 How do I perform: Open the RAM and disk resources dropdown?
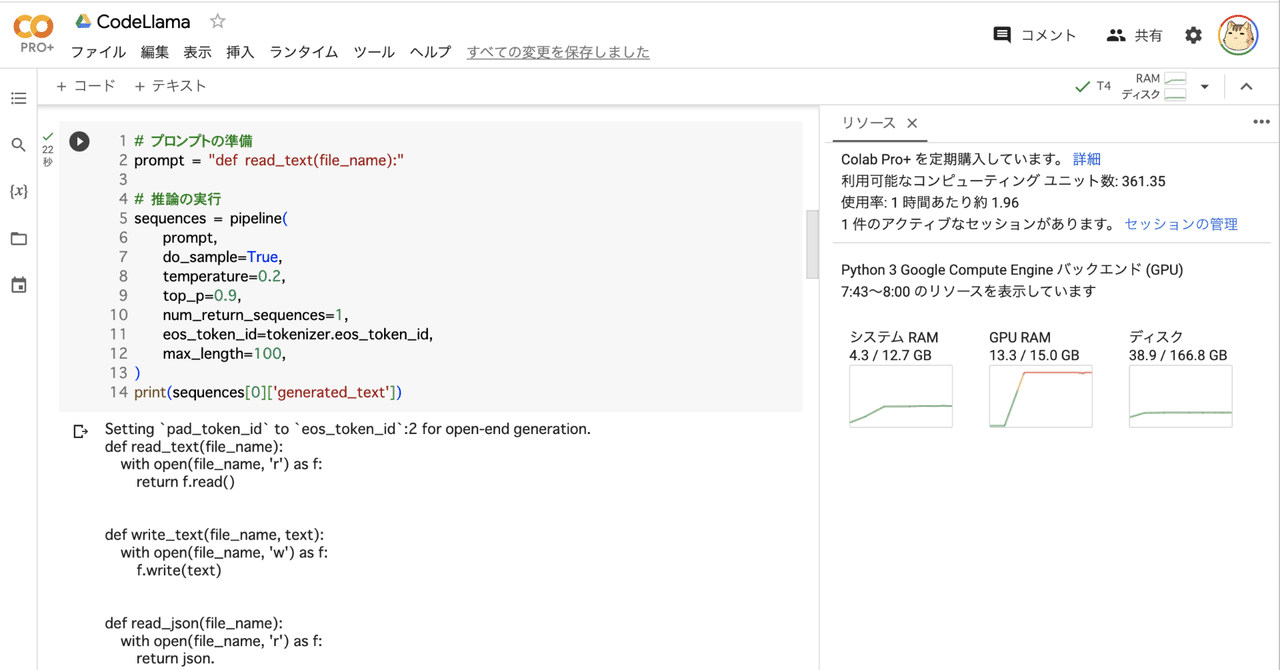click(x=1205, y=86)
